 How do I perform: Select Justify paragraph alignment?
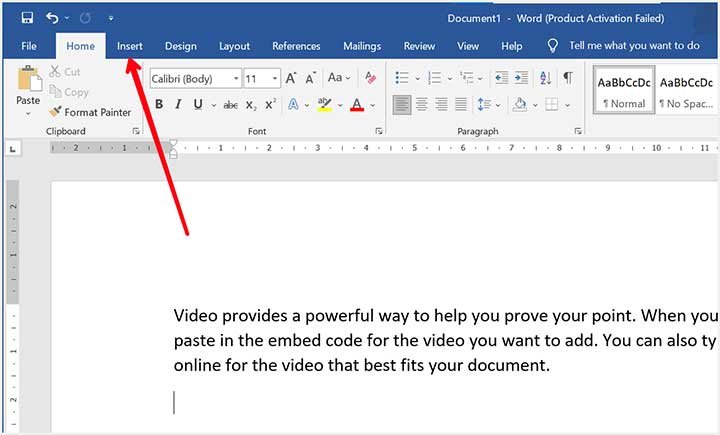coord(461,105)
